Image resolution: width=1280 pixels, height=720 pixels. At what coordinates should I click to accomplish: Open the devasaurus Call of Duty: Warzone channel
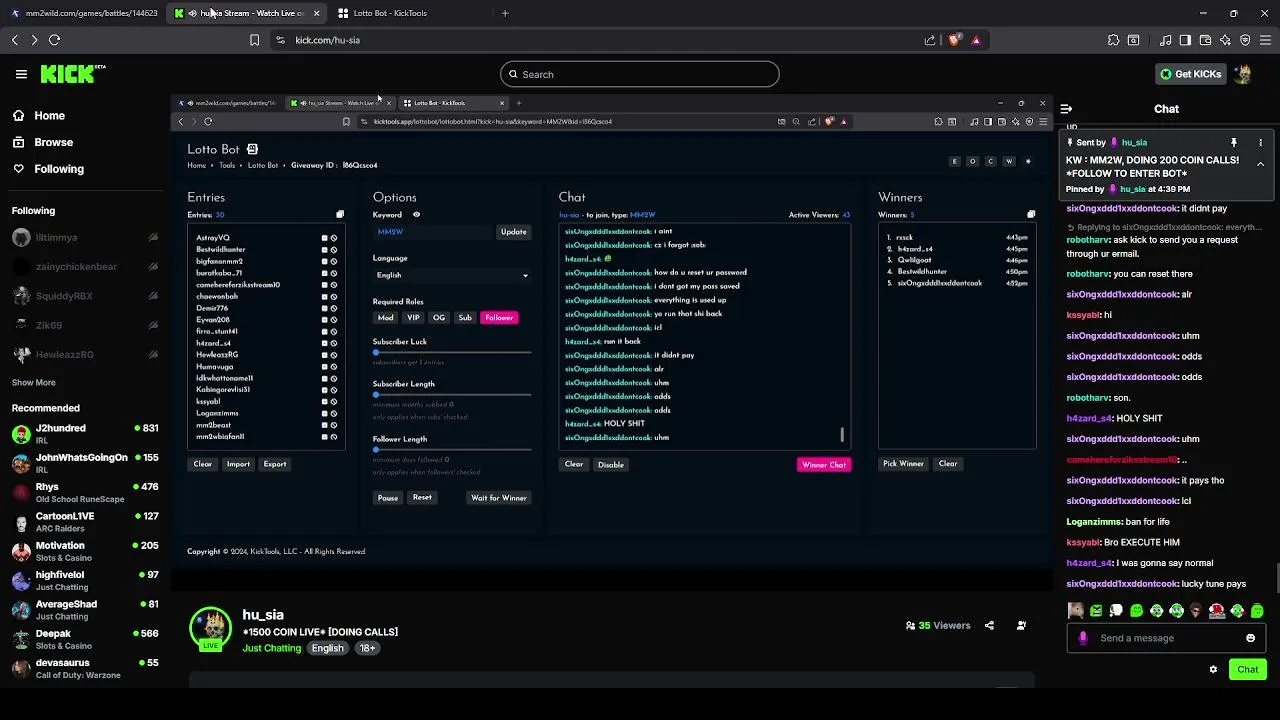(85, 669)
